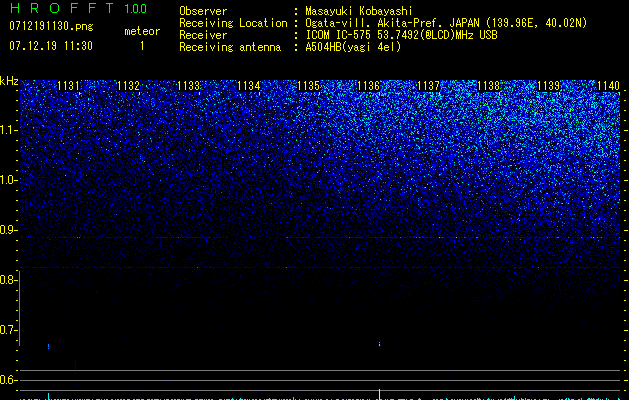Click the 0.8 kHz axis label
Viewport: 629px width, 400px height.
[x=8, y=280]
